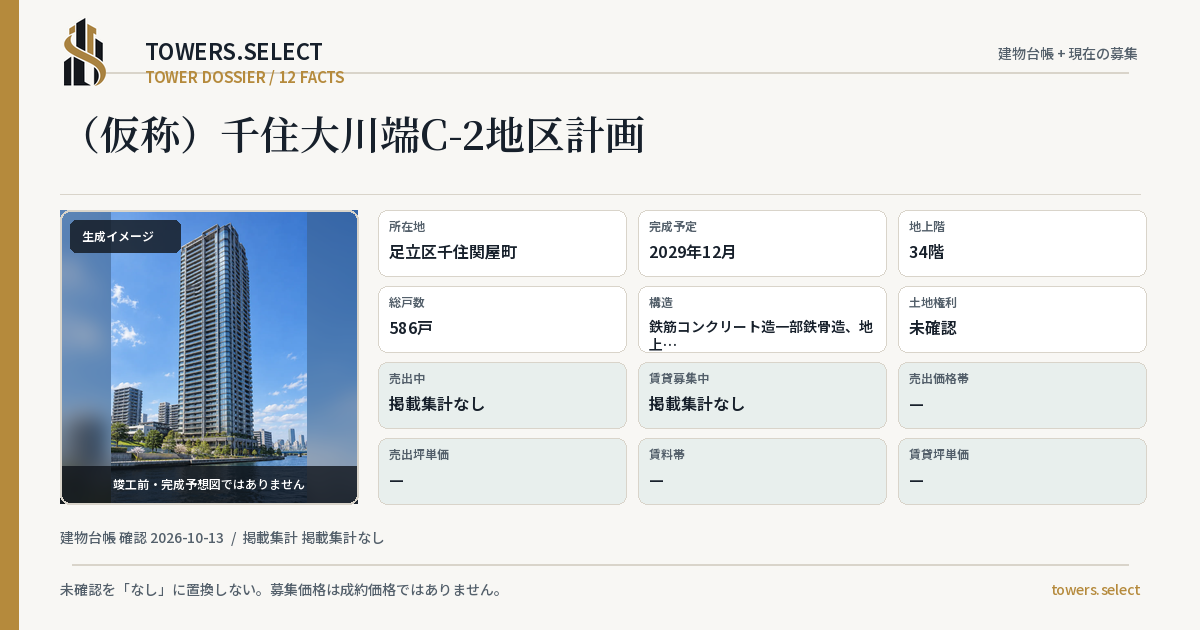Open the generated tower image thumbnail
The image size is (1200, 630).
(209, 357)
